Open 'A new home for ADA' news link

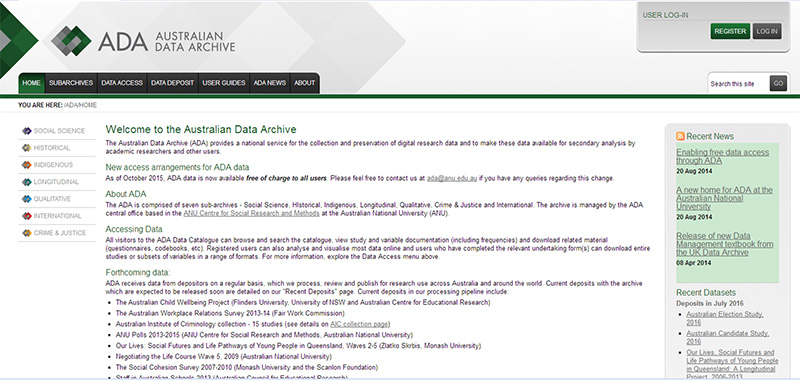pos(724,198)
